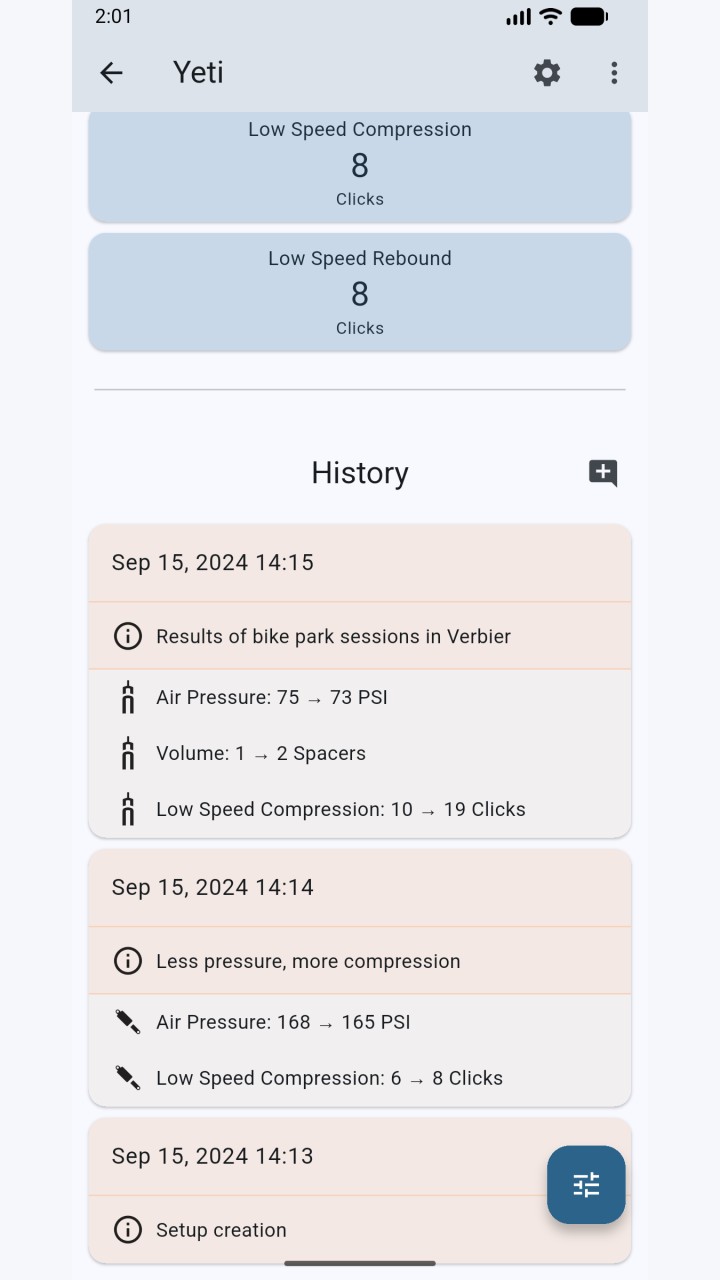The height and width of the screenshot is (1280, 720).
Task: Open the Low Speed Compression card
Action: click(x=360, y=164)
